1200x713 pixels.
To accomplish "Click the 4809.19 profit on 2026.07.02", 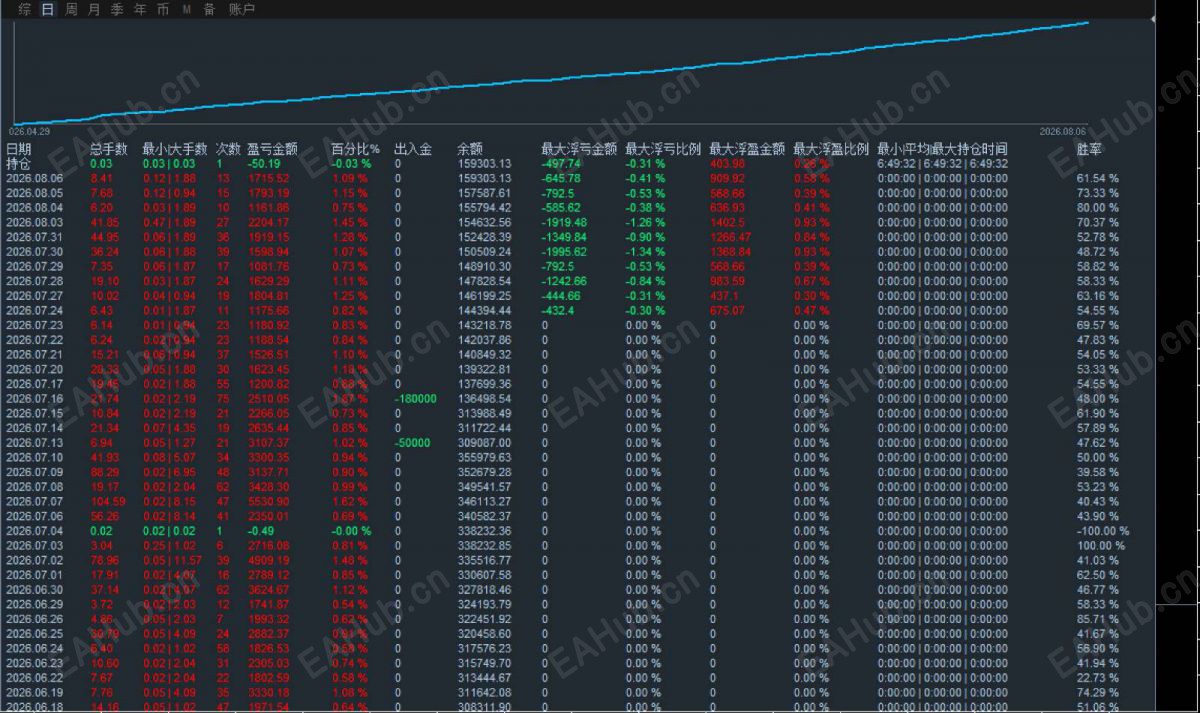I will click(x=269, y=561).
